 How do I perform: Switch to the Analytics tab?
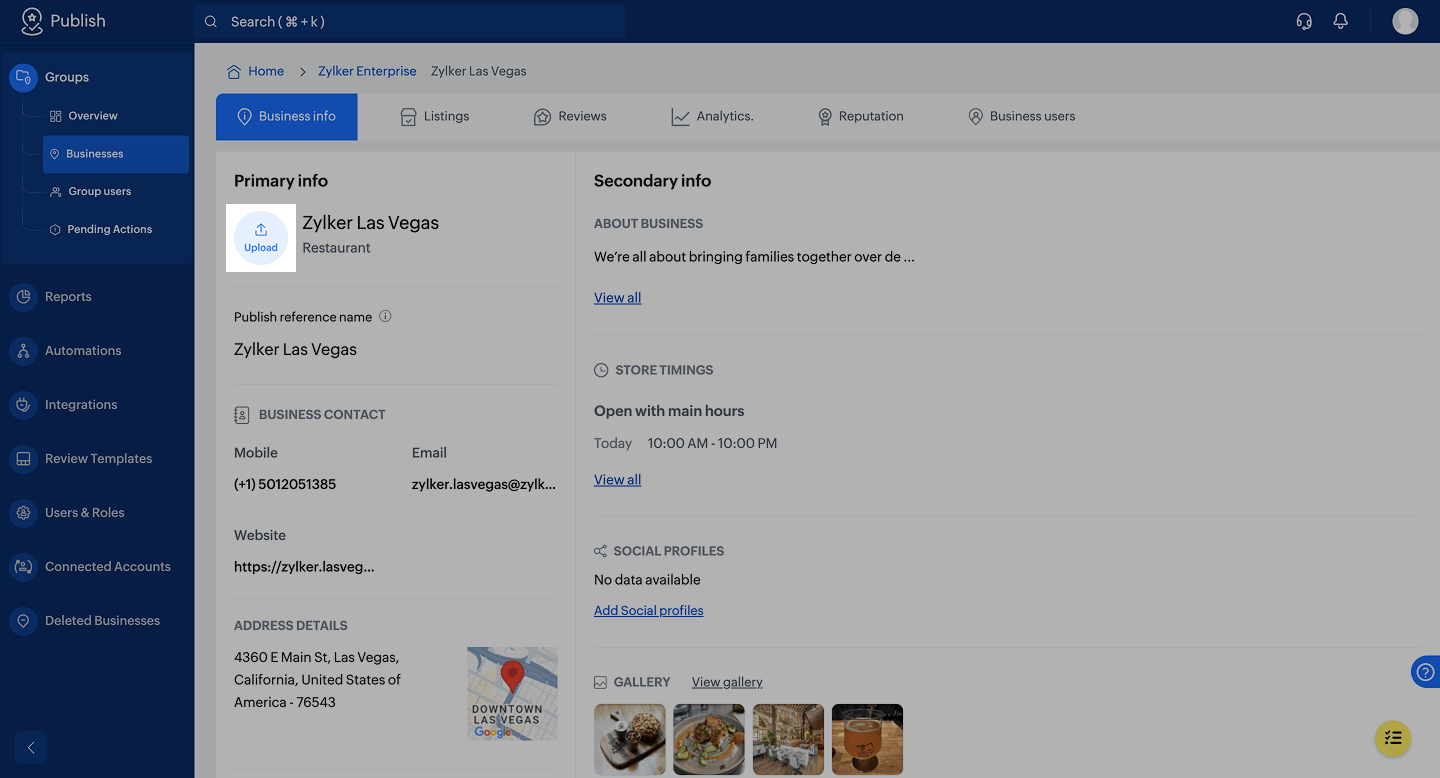712,117
